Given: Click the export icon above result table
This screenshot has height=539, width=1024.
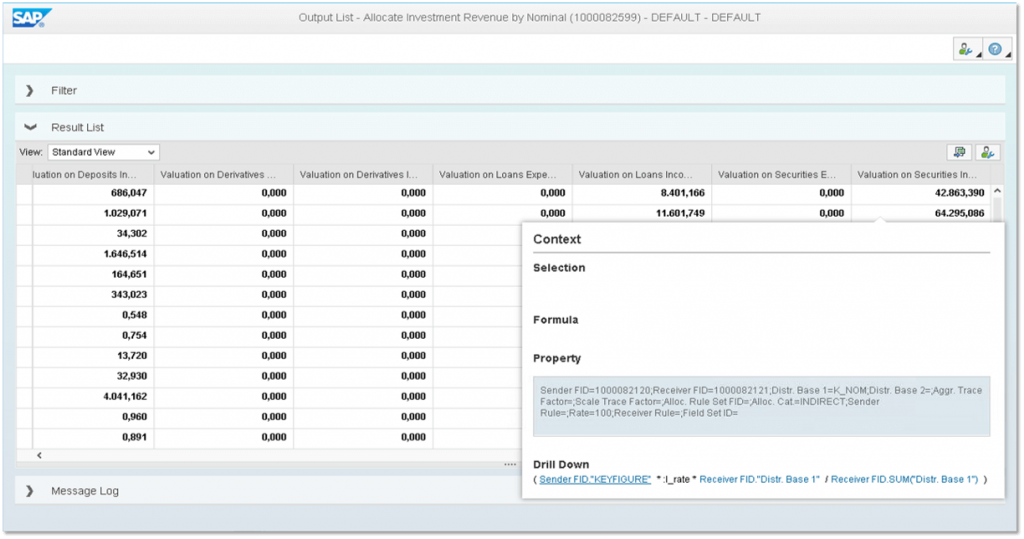Looking at the screenshot, I should click(x=959, y=152).
